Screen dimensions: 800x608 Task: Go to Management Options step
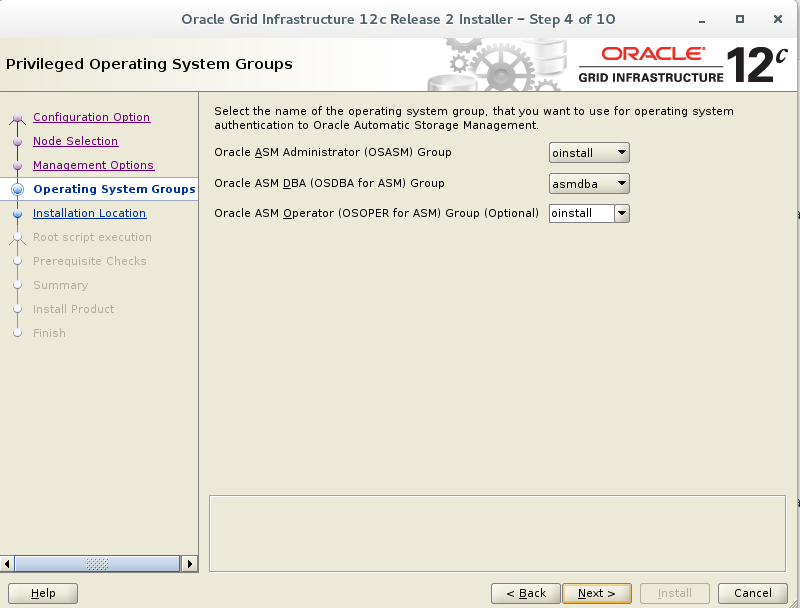[93, 165]
